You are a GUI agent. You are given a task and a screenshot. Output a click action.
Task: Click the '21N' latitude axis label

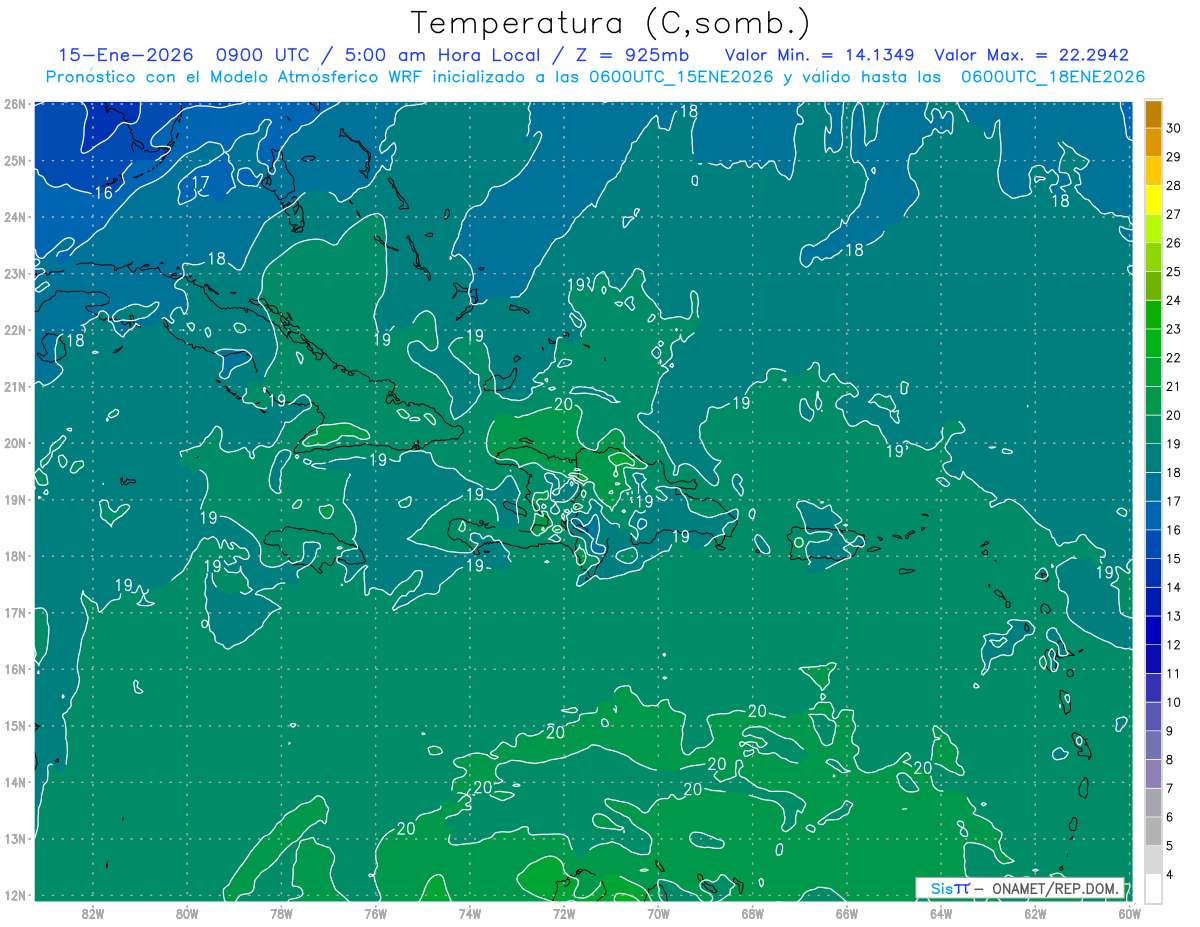tap(14, 386)
